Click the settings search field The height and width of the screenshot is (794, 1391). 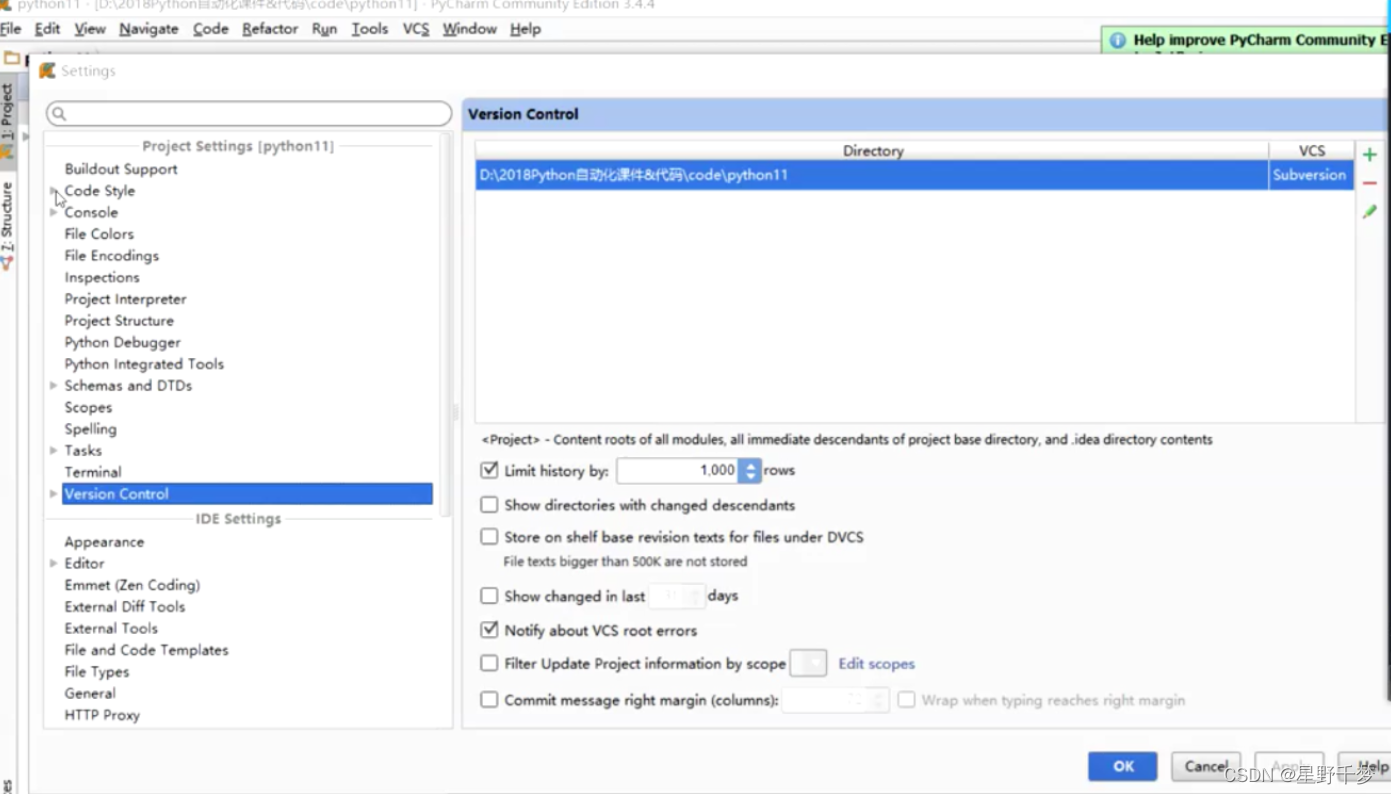point(249,114)
